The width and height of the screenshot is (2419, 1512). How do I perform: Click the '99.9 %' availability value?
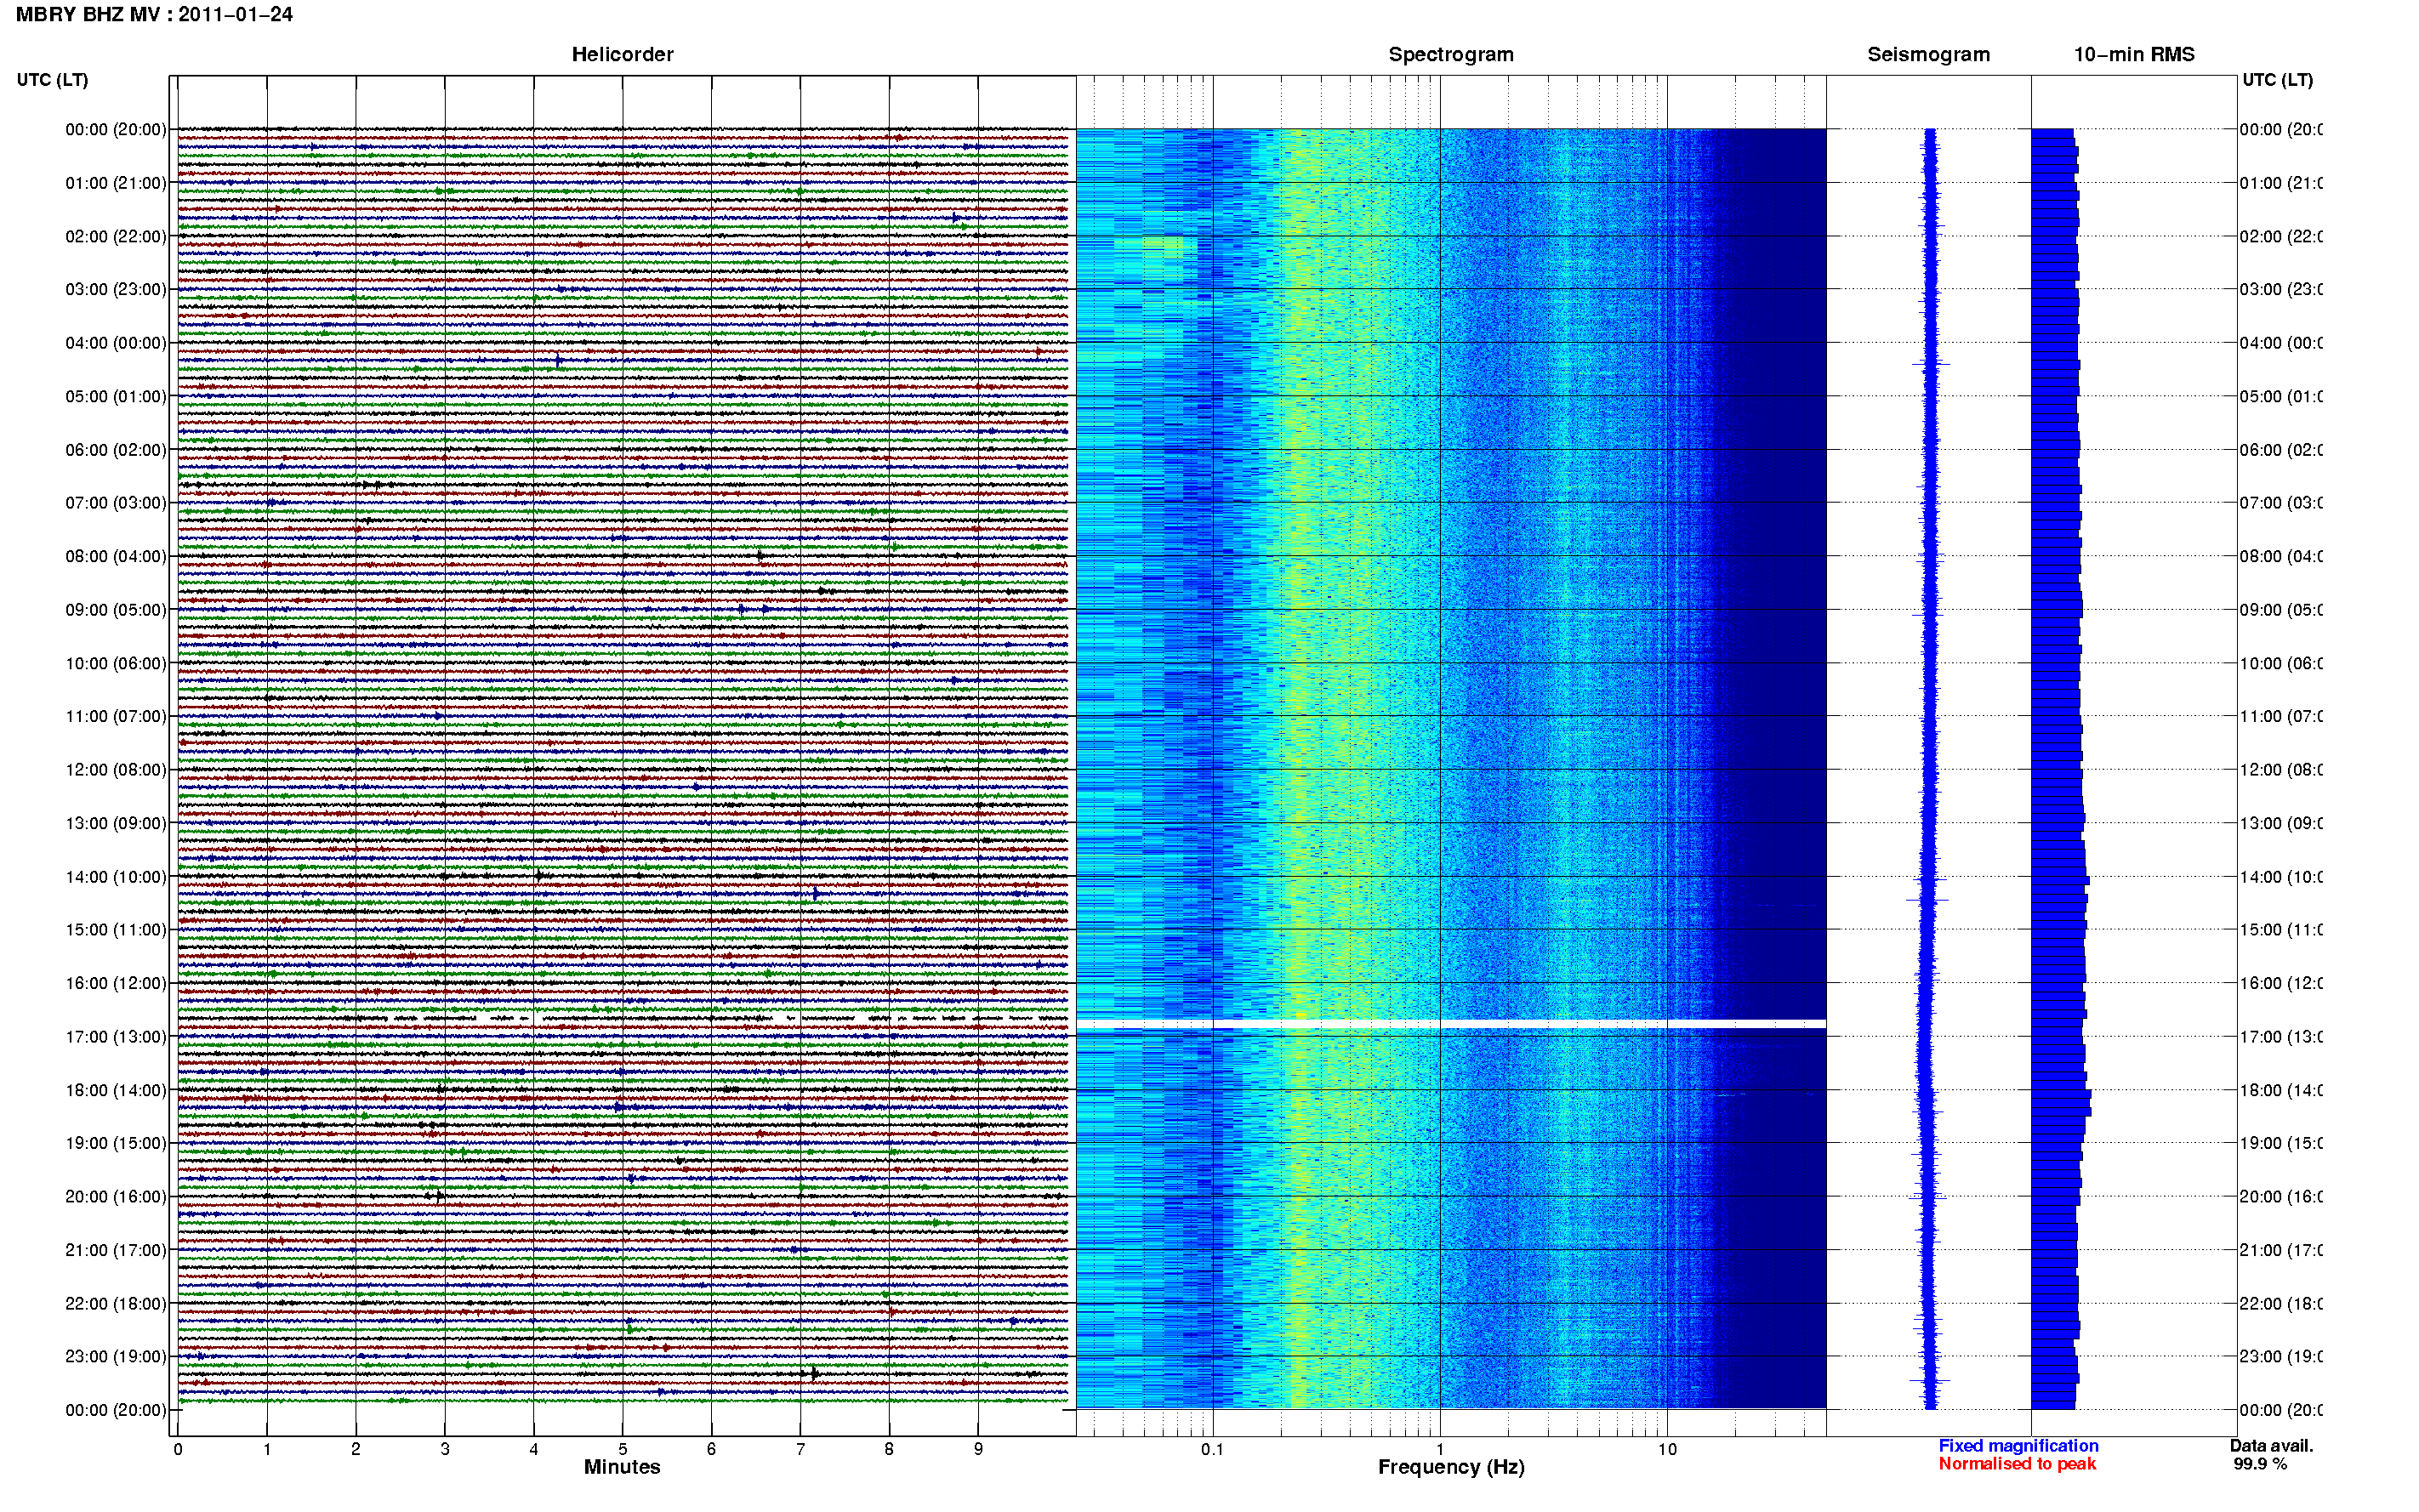[2260, 1464]
